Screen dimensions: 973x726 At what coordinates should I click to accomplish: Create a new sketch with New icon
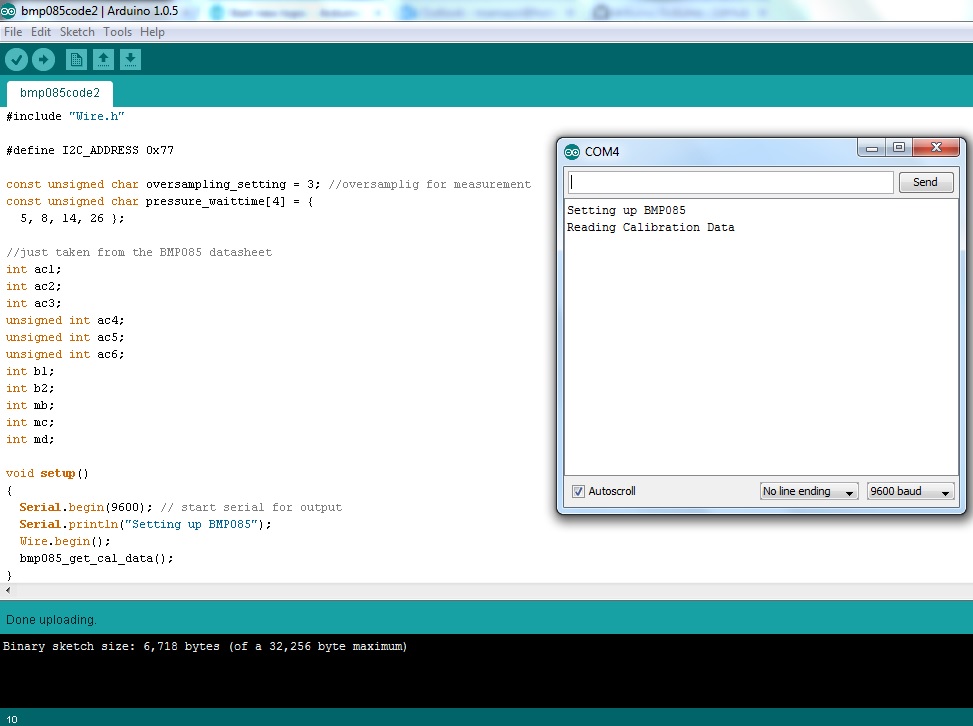point(76,60)
